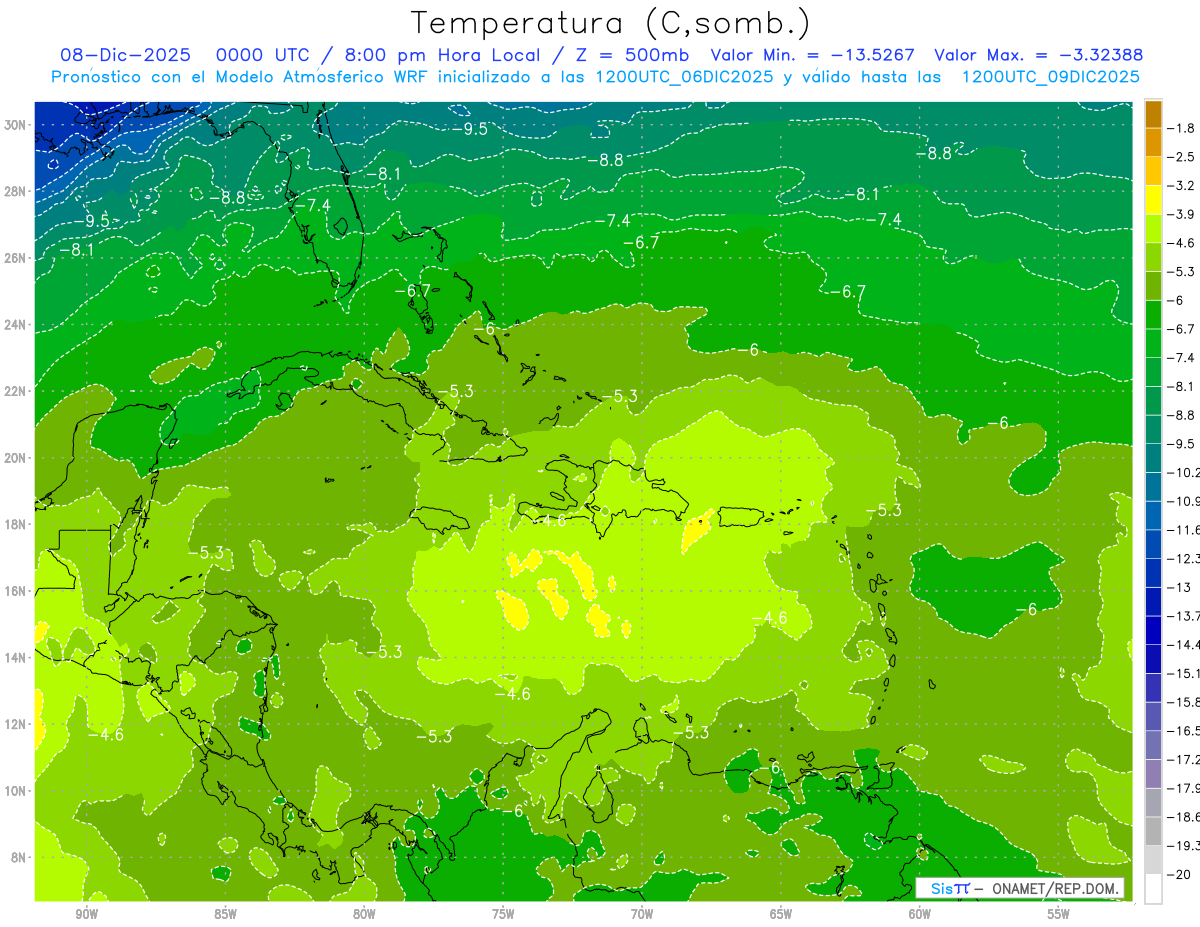Click the '24N' latitude axis label
The width and height of the screenshot is (1200, 927).
[x=17, y=325]
